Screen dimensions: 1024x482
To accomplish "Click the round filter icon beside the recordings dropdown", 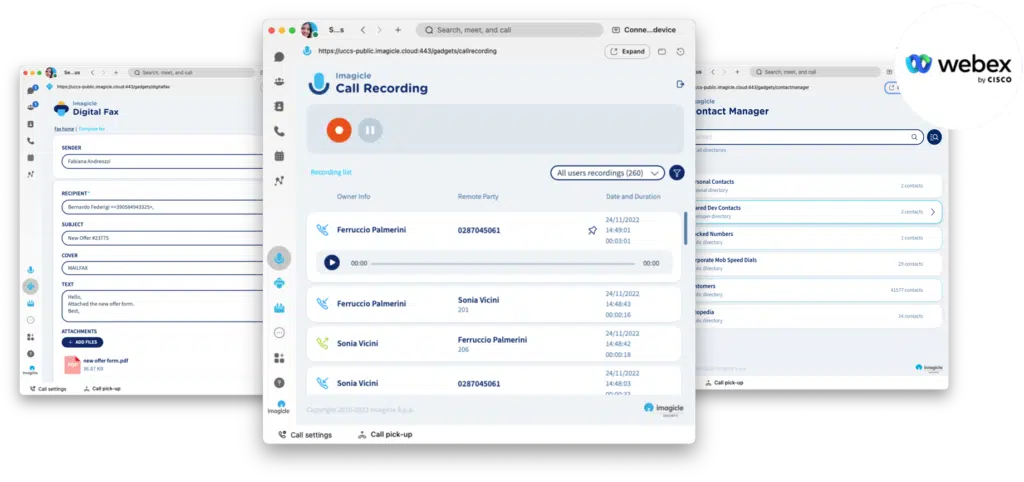I will [677, 173].
